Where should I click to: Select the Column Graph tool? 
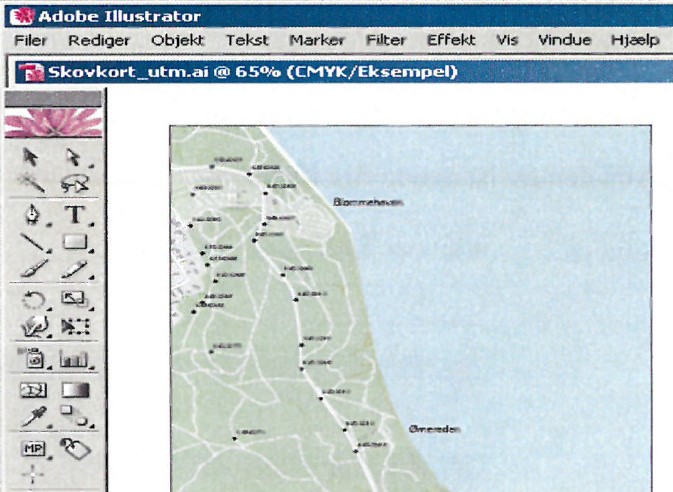(x=74, y=357)
